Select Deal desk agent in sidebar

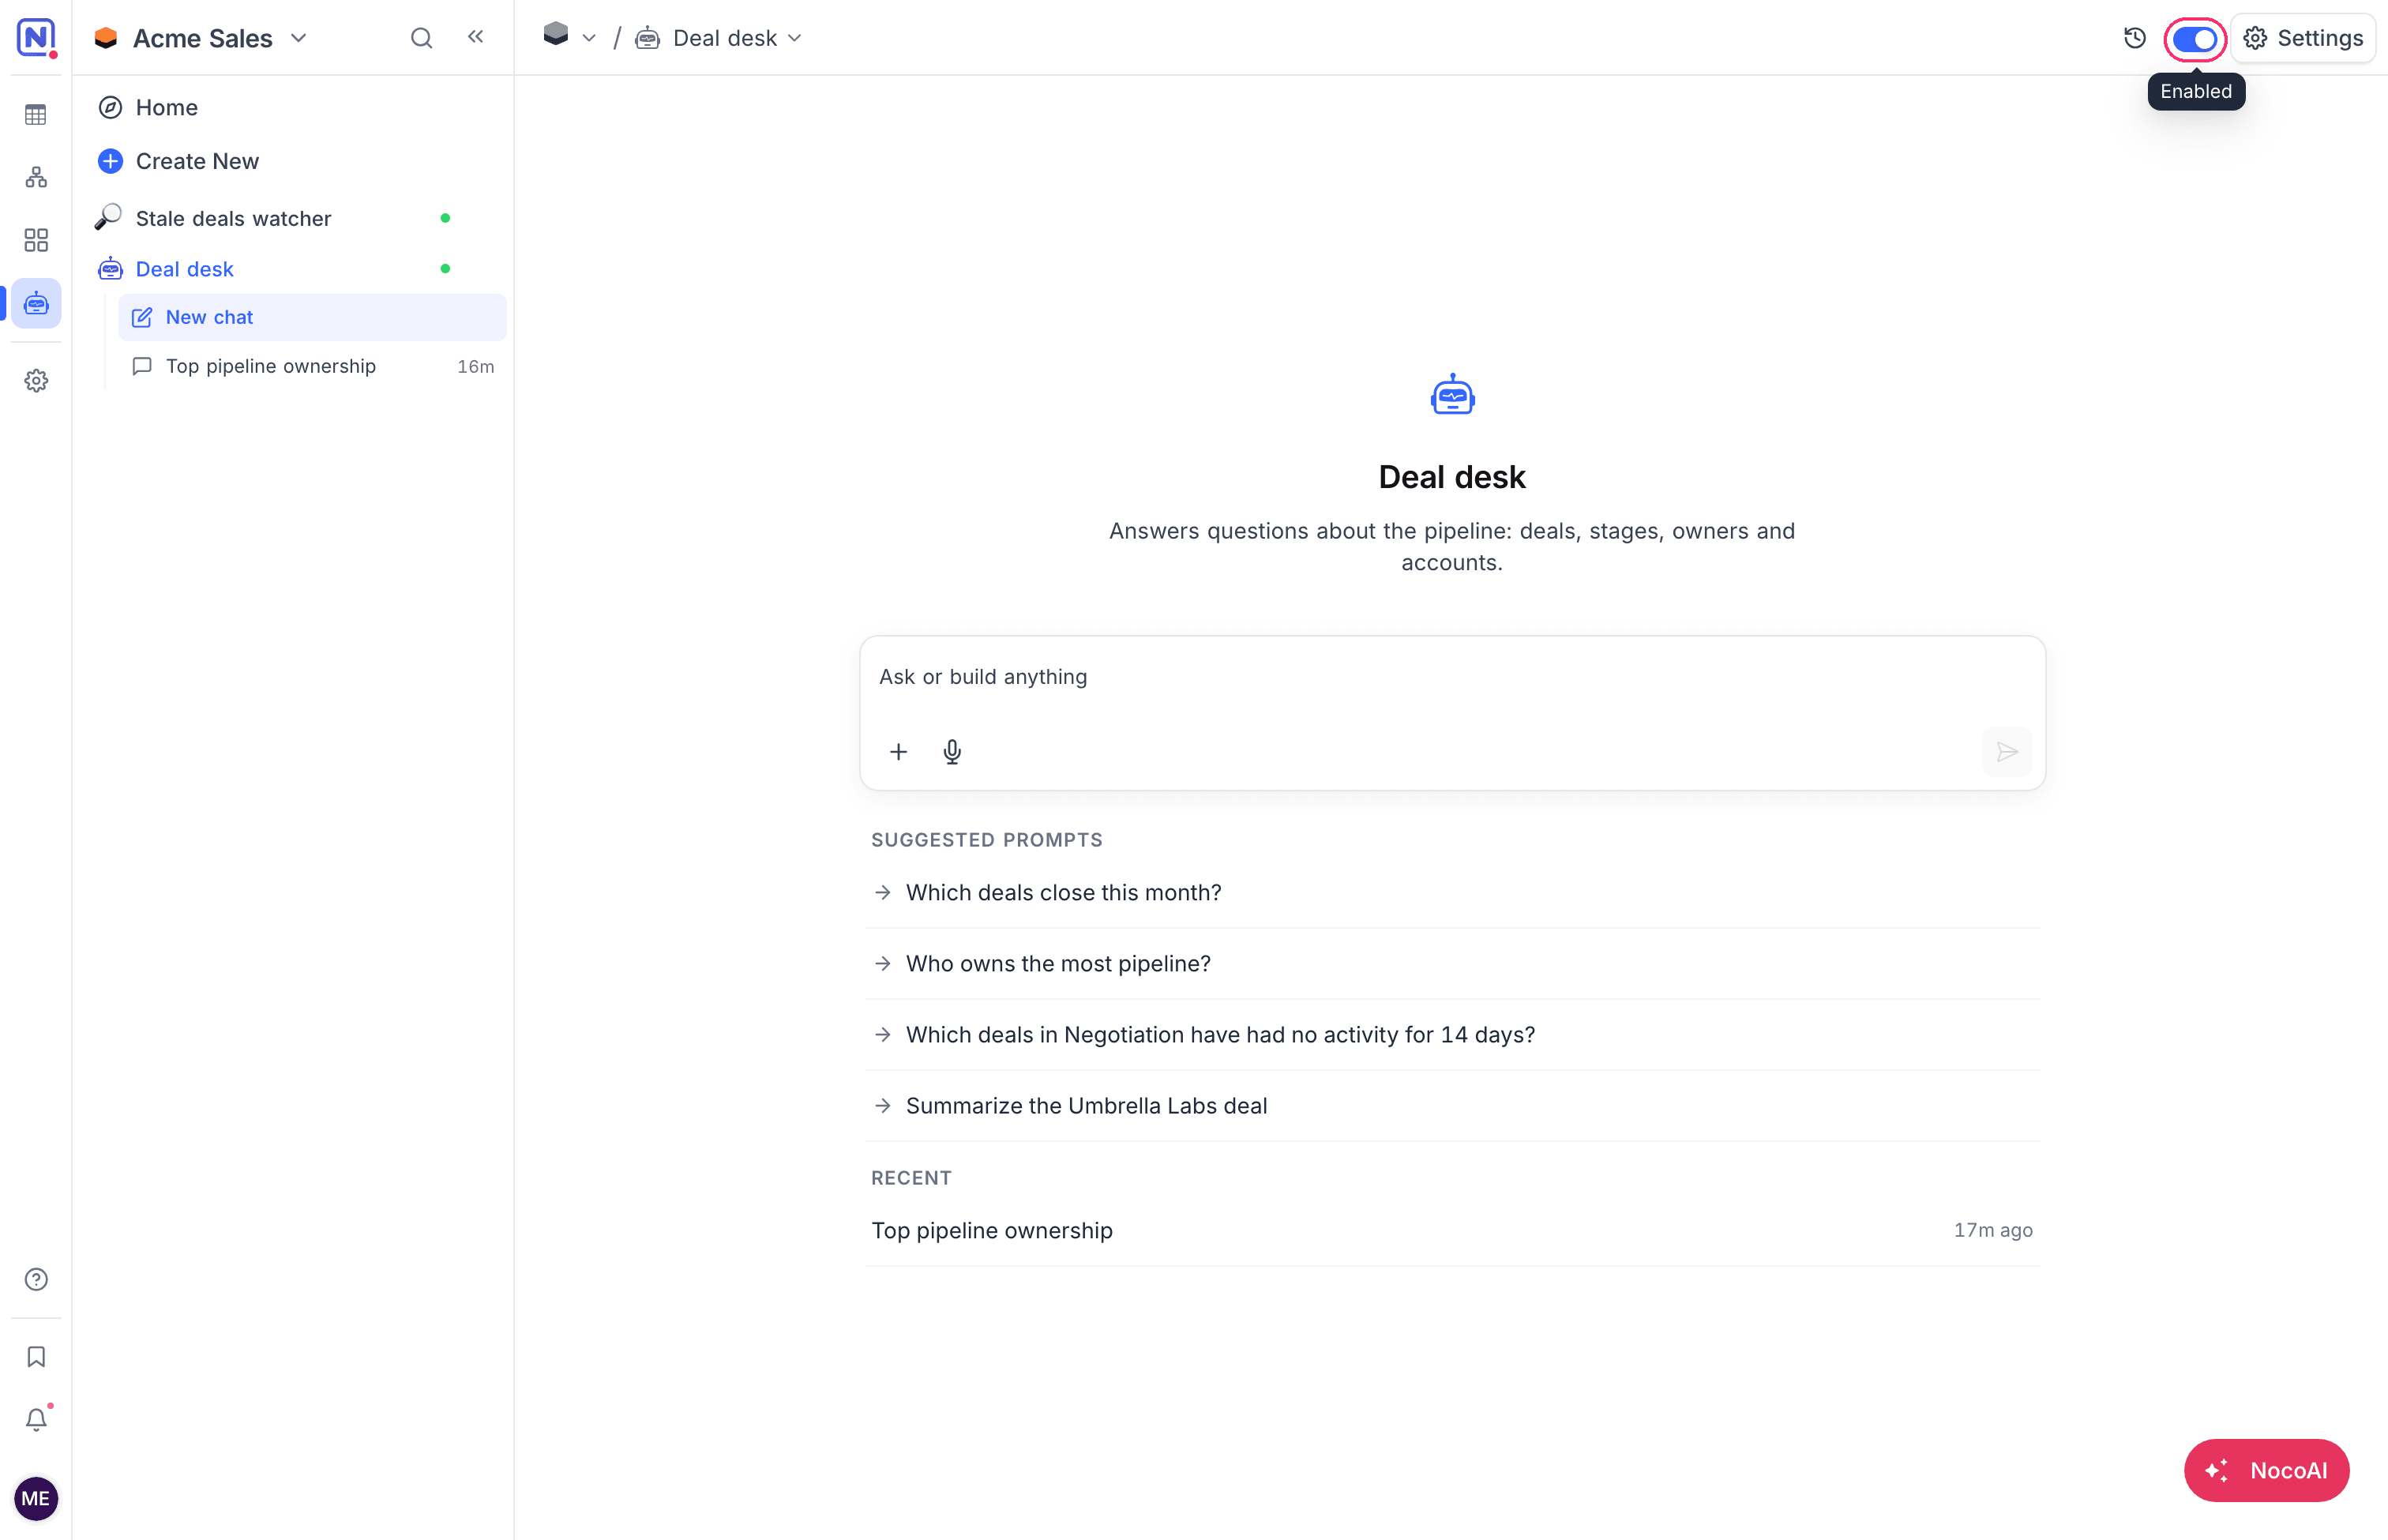coord(292,269)
